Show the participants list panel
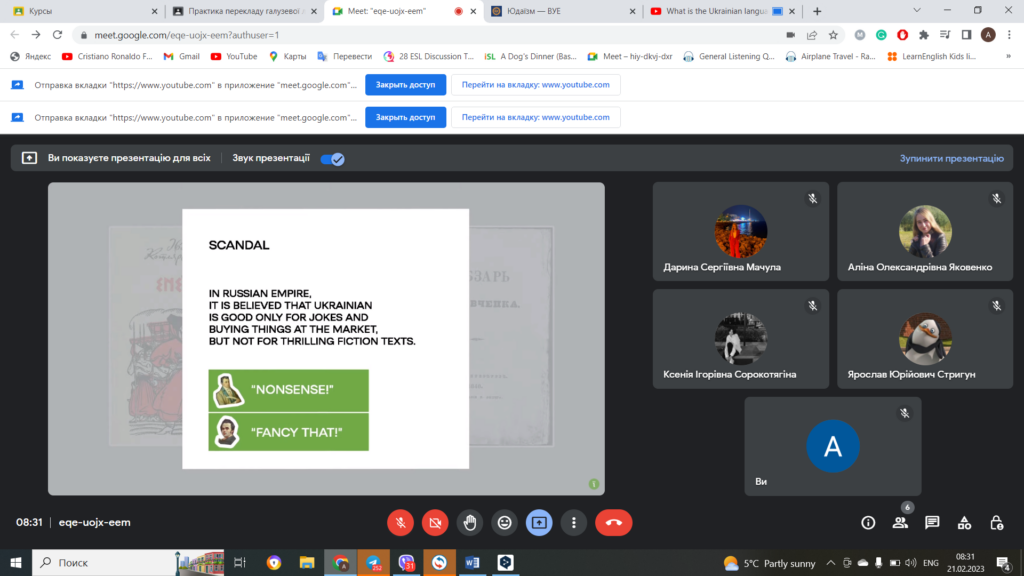This screenshot has width=1024, height=576. pyautogui.click(x=900, y=522)
